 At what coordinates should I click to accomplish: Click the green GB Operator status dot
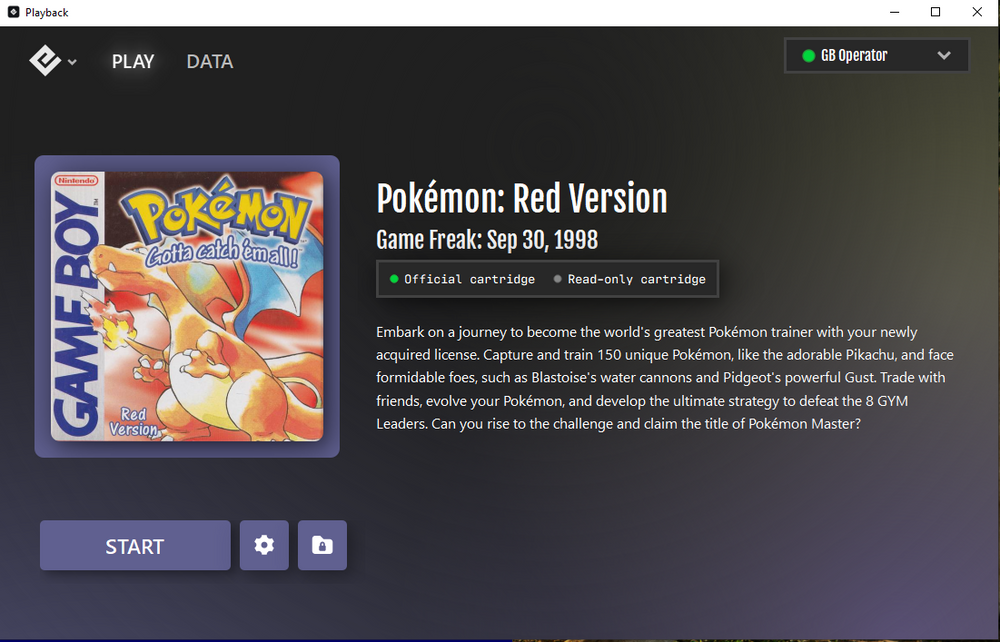click(808, 56)
